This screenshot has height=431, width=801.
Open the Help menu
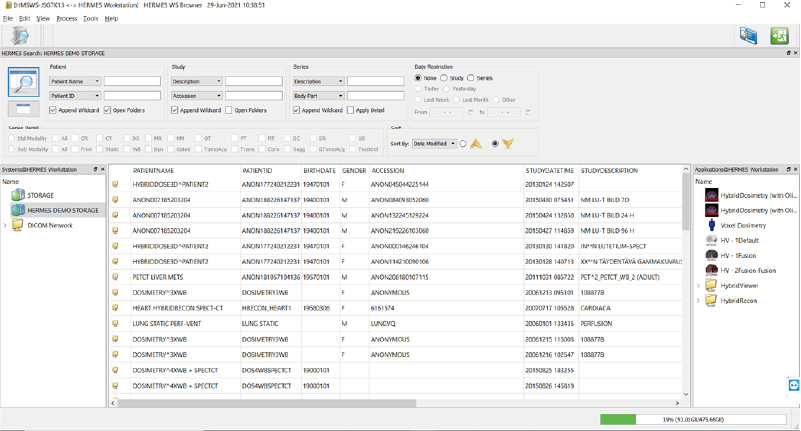[111, 18]
